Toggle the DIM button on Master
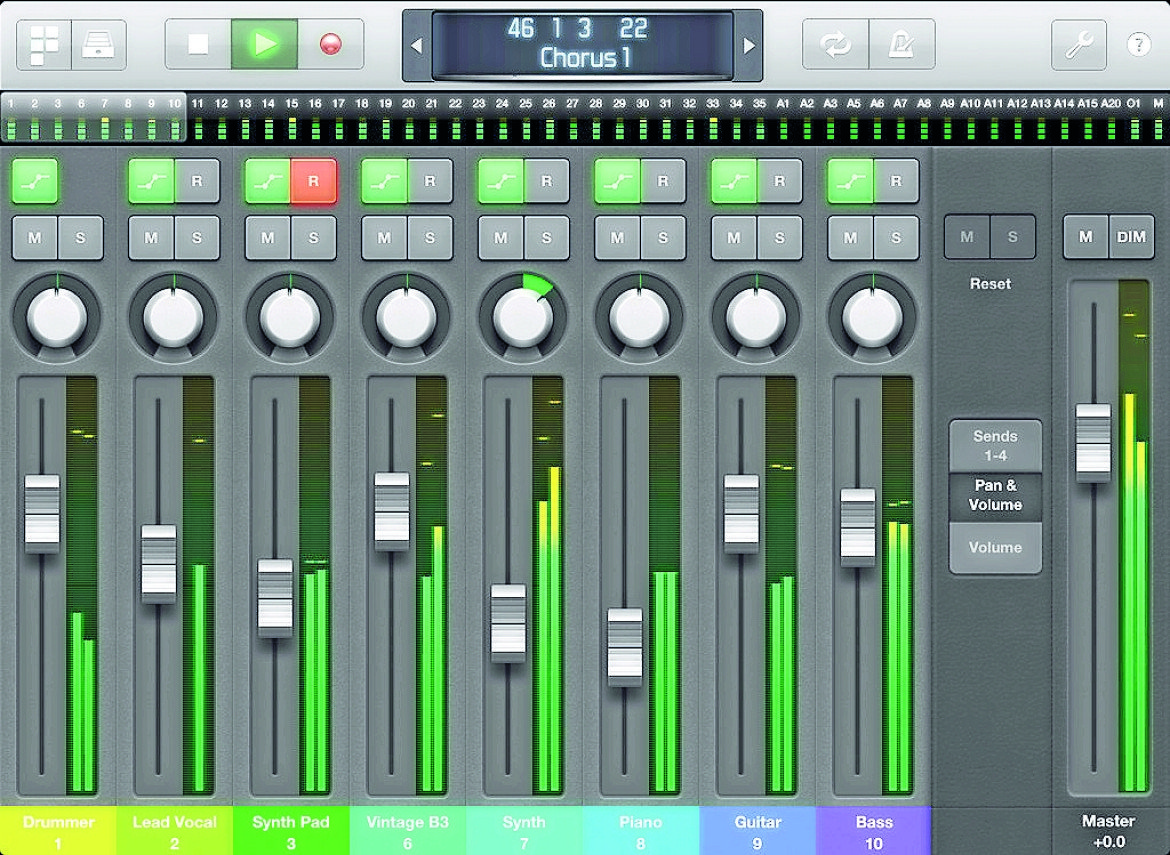Viewport: 1170px width, 855px height. click(x=1131, y=237)
